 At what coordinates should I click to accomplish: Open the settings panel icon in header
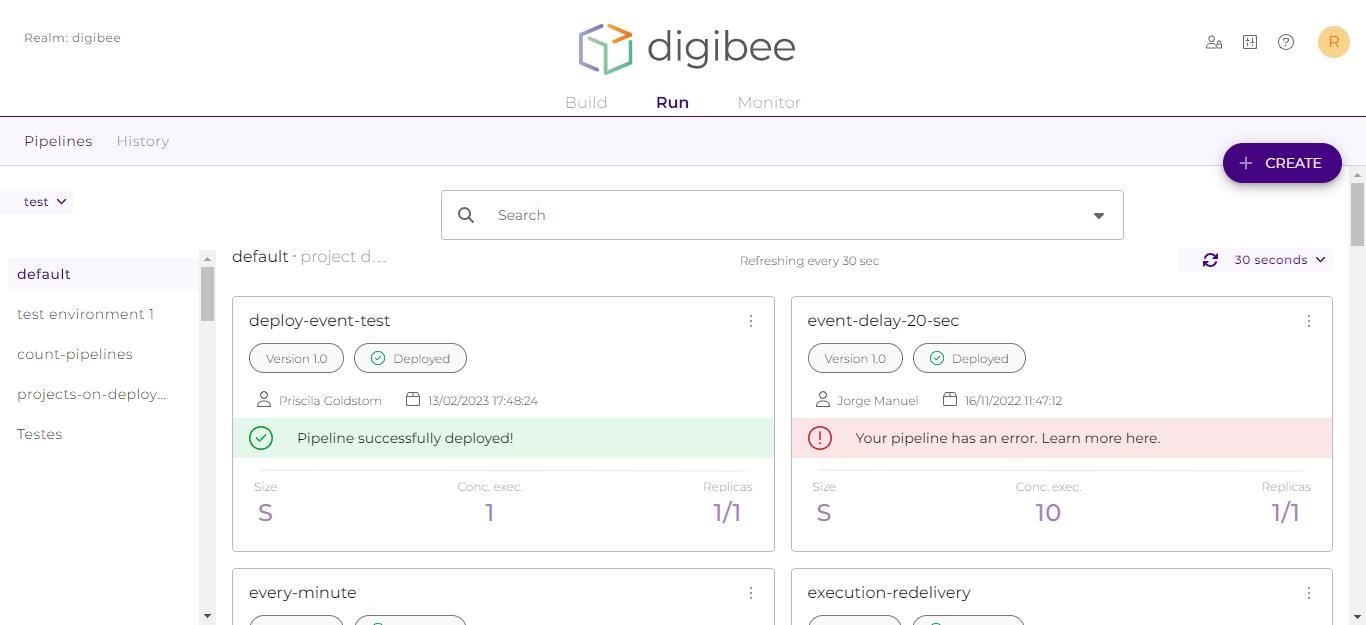coord(1249,42)
